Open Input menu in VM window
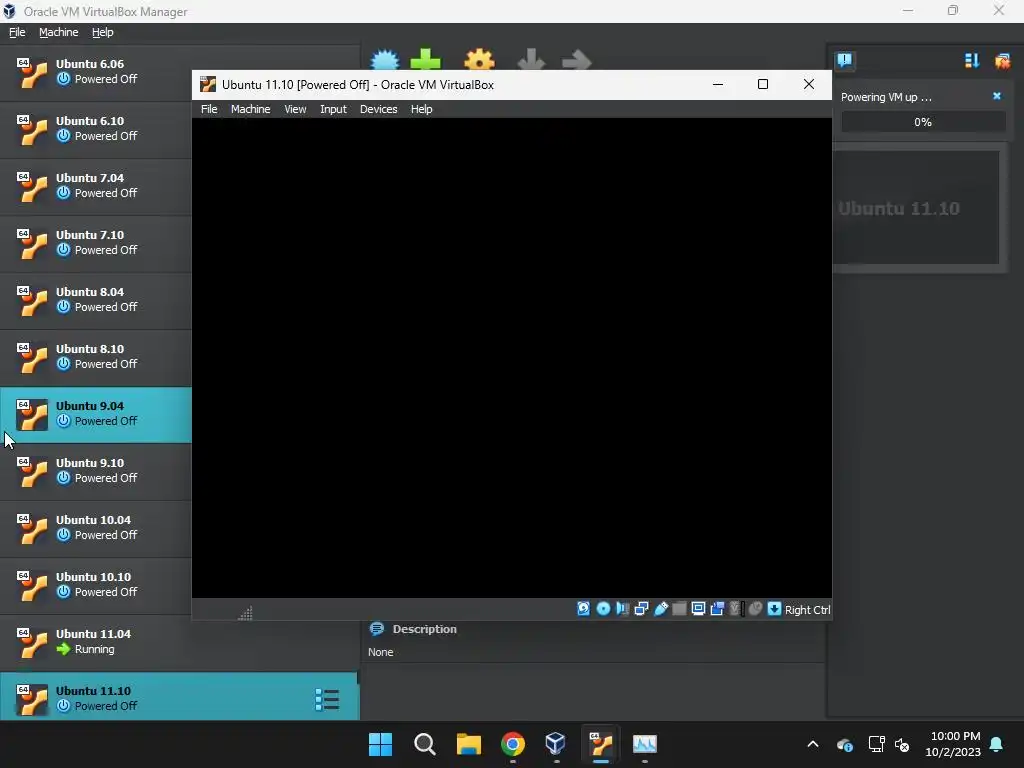 [x=333, y=109]
